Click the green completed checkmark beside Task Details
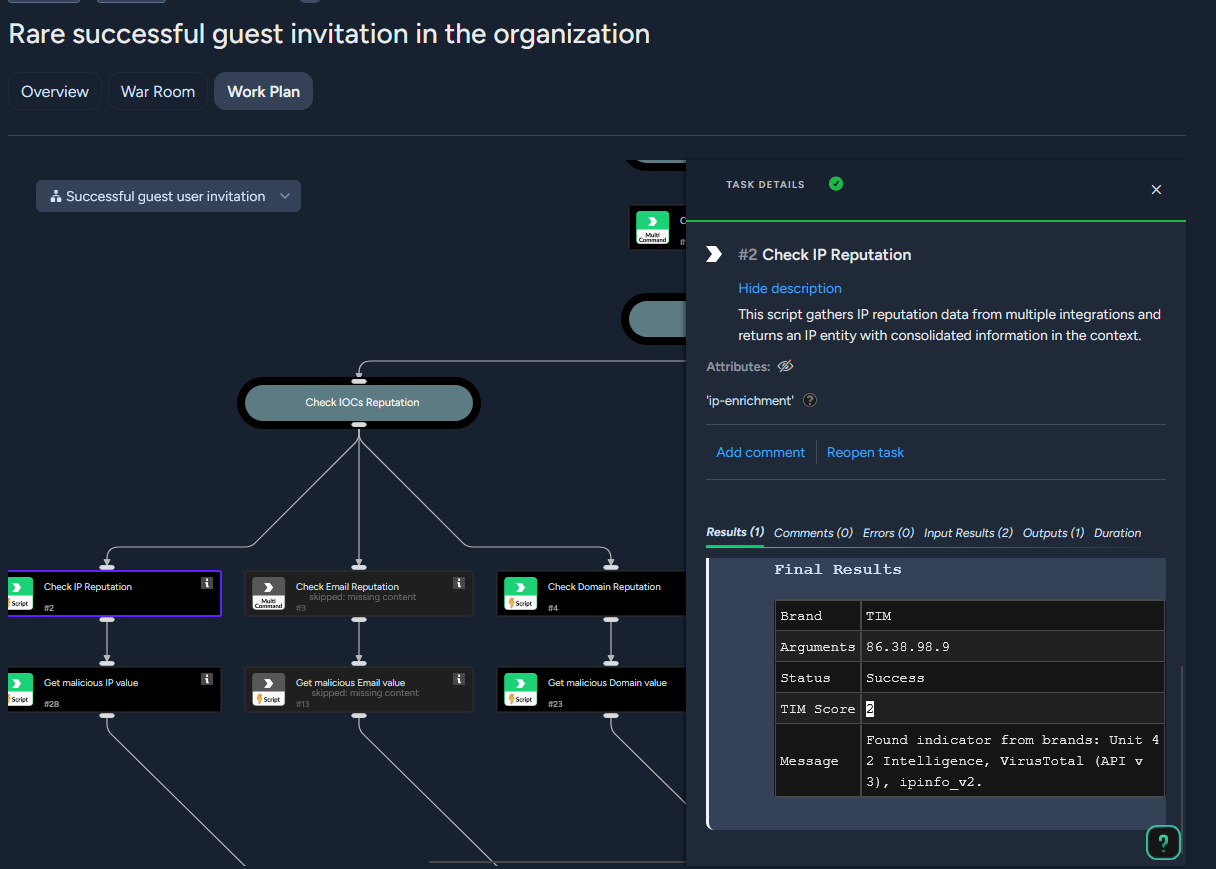This screenshot has height=869, width=1216. point(836,184)
